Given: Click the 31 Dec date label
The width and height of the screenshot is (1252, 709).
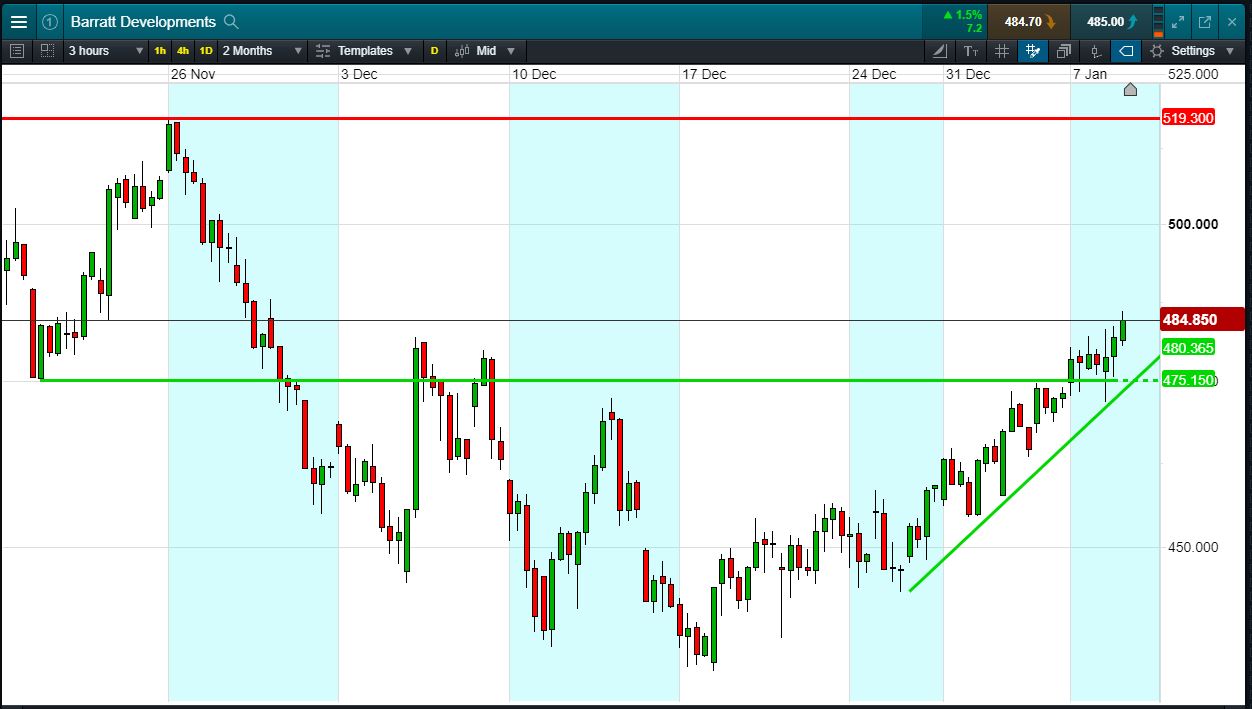Looking at the screenshot, I should pos(968,74).
